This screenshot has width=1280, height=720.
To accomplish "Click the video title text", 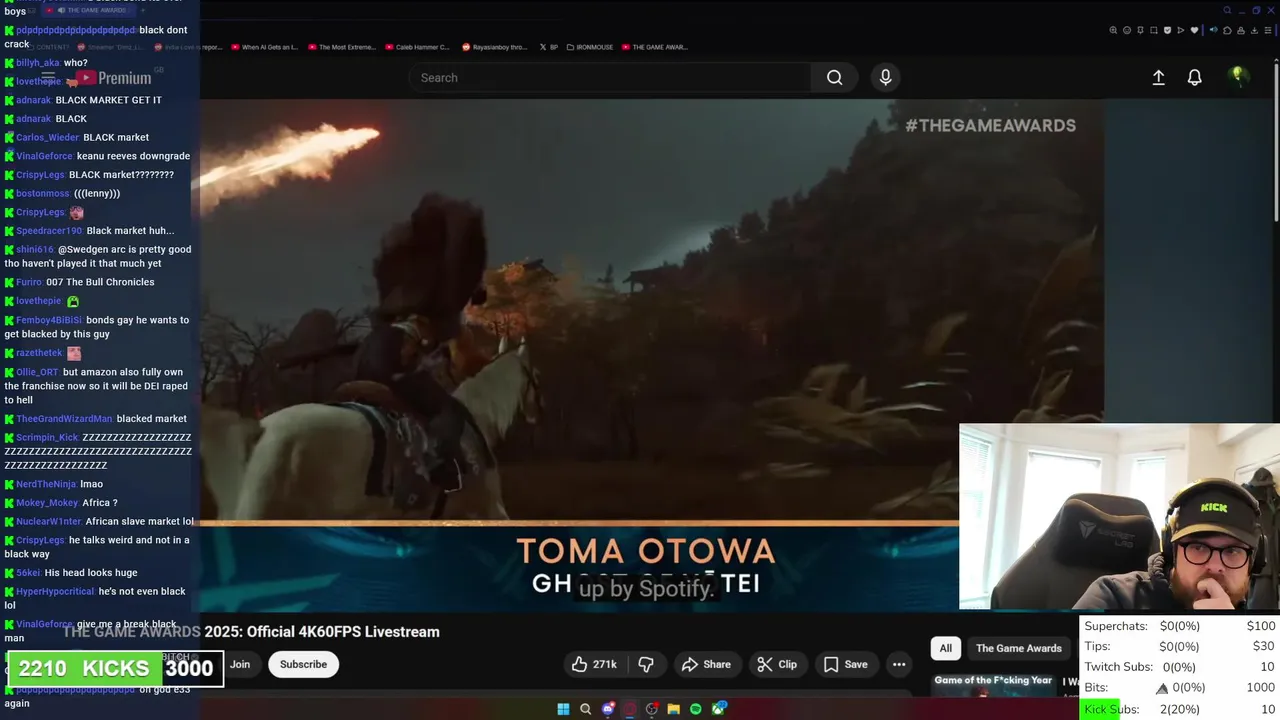I will [251, 632].
